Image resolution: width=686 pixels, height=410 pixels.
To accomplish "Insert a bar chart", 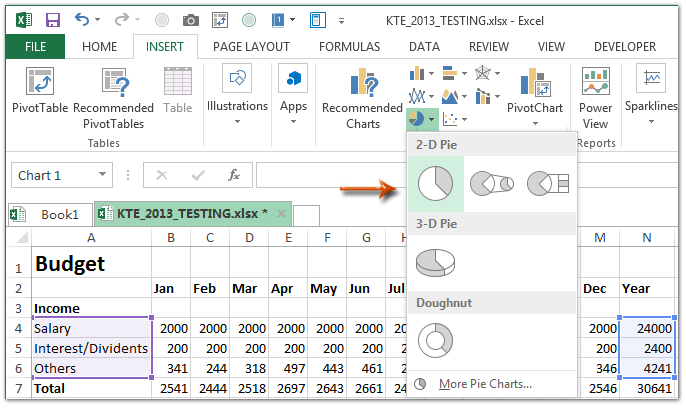I will (449, 73).
